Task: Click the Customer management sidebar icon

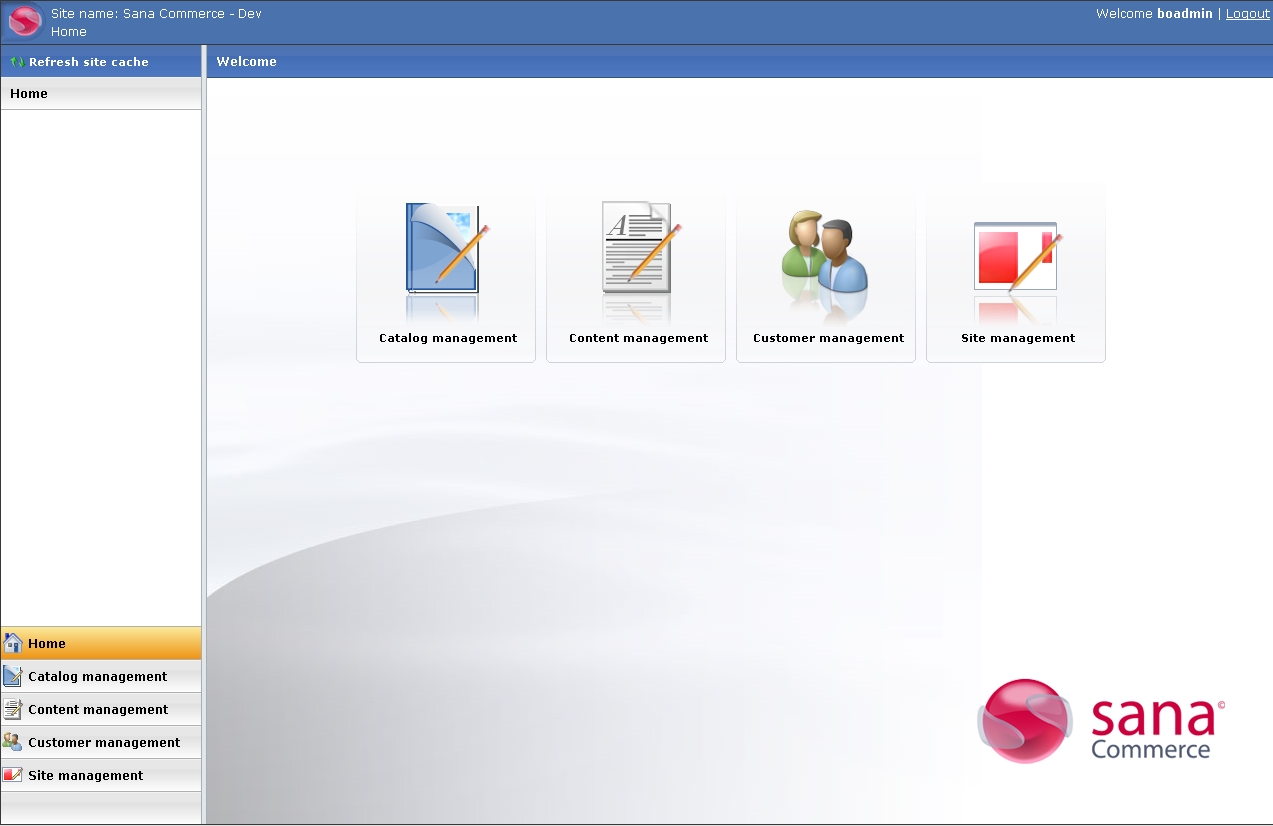Action: pos(13,742)
